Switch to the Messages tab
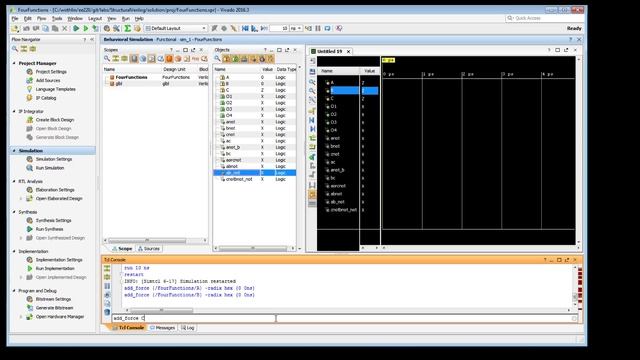 162,328
